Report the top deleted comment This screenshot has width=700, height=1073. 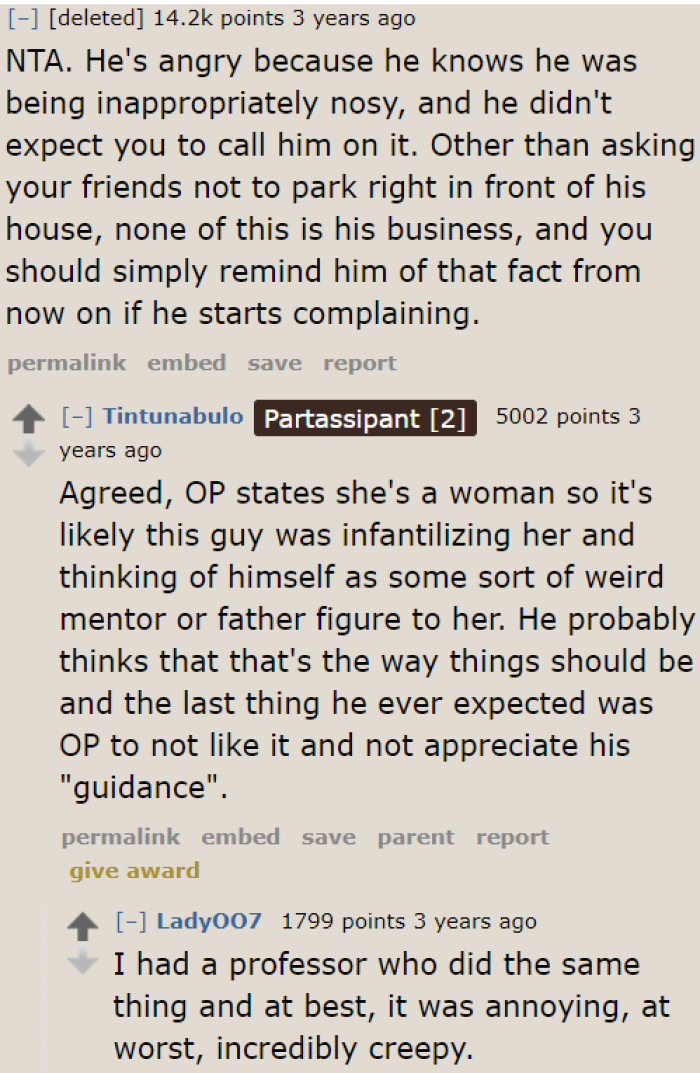[x=360, y=362]
